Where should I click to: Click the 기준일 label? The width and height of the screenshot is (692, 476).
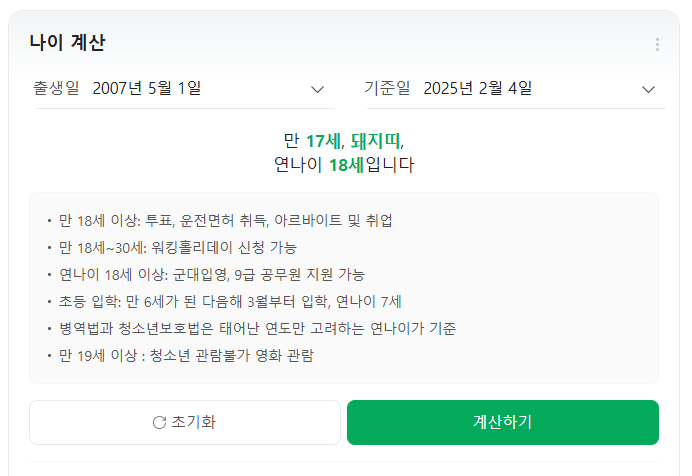(x=387, y=88)
